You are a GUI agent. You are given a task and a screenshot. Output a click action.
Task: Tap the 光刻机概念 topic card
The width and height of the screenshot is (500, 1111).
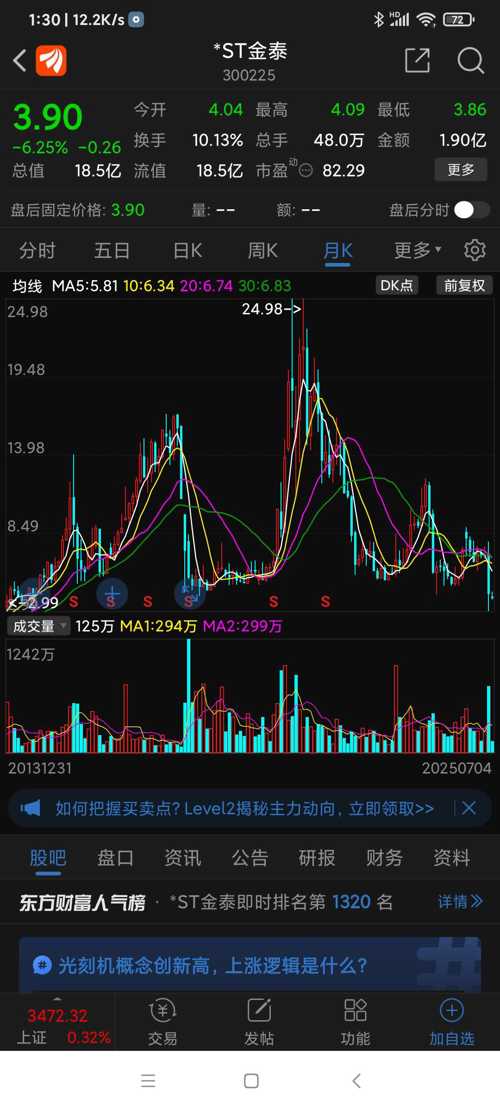coord(250,964)
